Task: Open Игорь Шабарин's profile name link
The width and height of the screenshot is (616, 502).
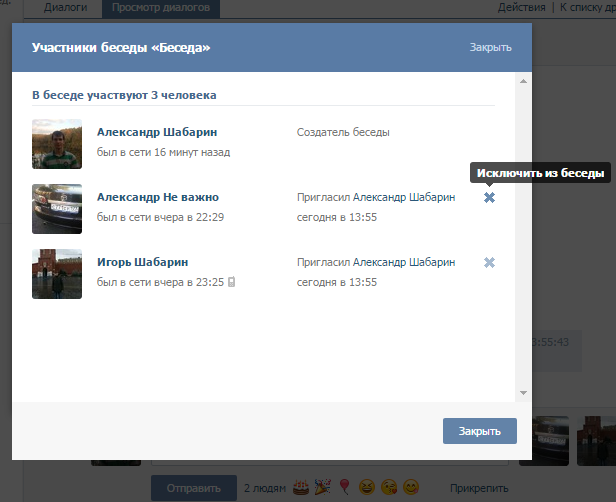Action: pyautogui.click(x=142, y=262)
